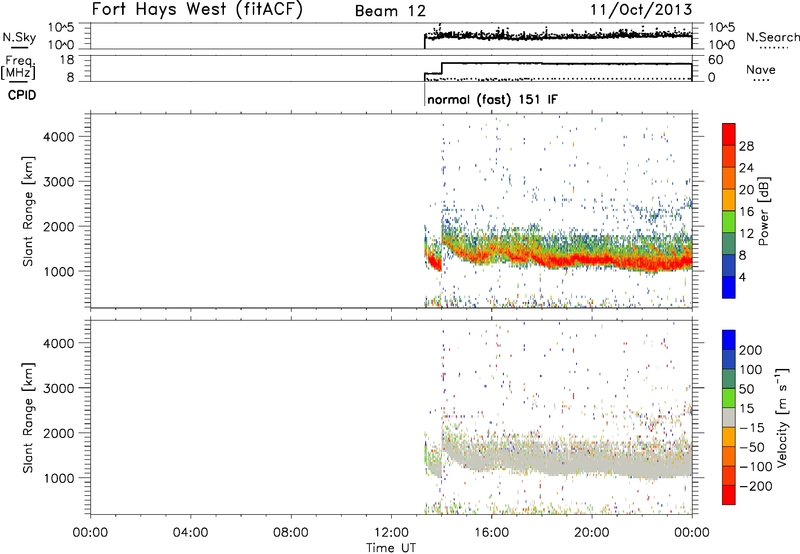Viewport: 800px width, 554px height.
Task: Click the "24" power color bar label
Action: 746,168
